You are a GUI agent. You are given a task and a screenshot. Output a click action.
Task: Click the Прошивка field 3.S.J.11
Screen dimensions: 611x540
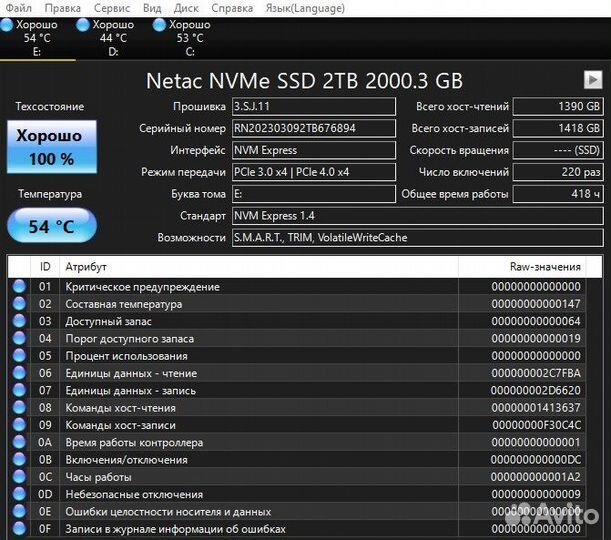(x=314, y=106)
